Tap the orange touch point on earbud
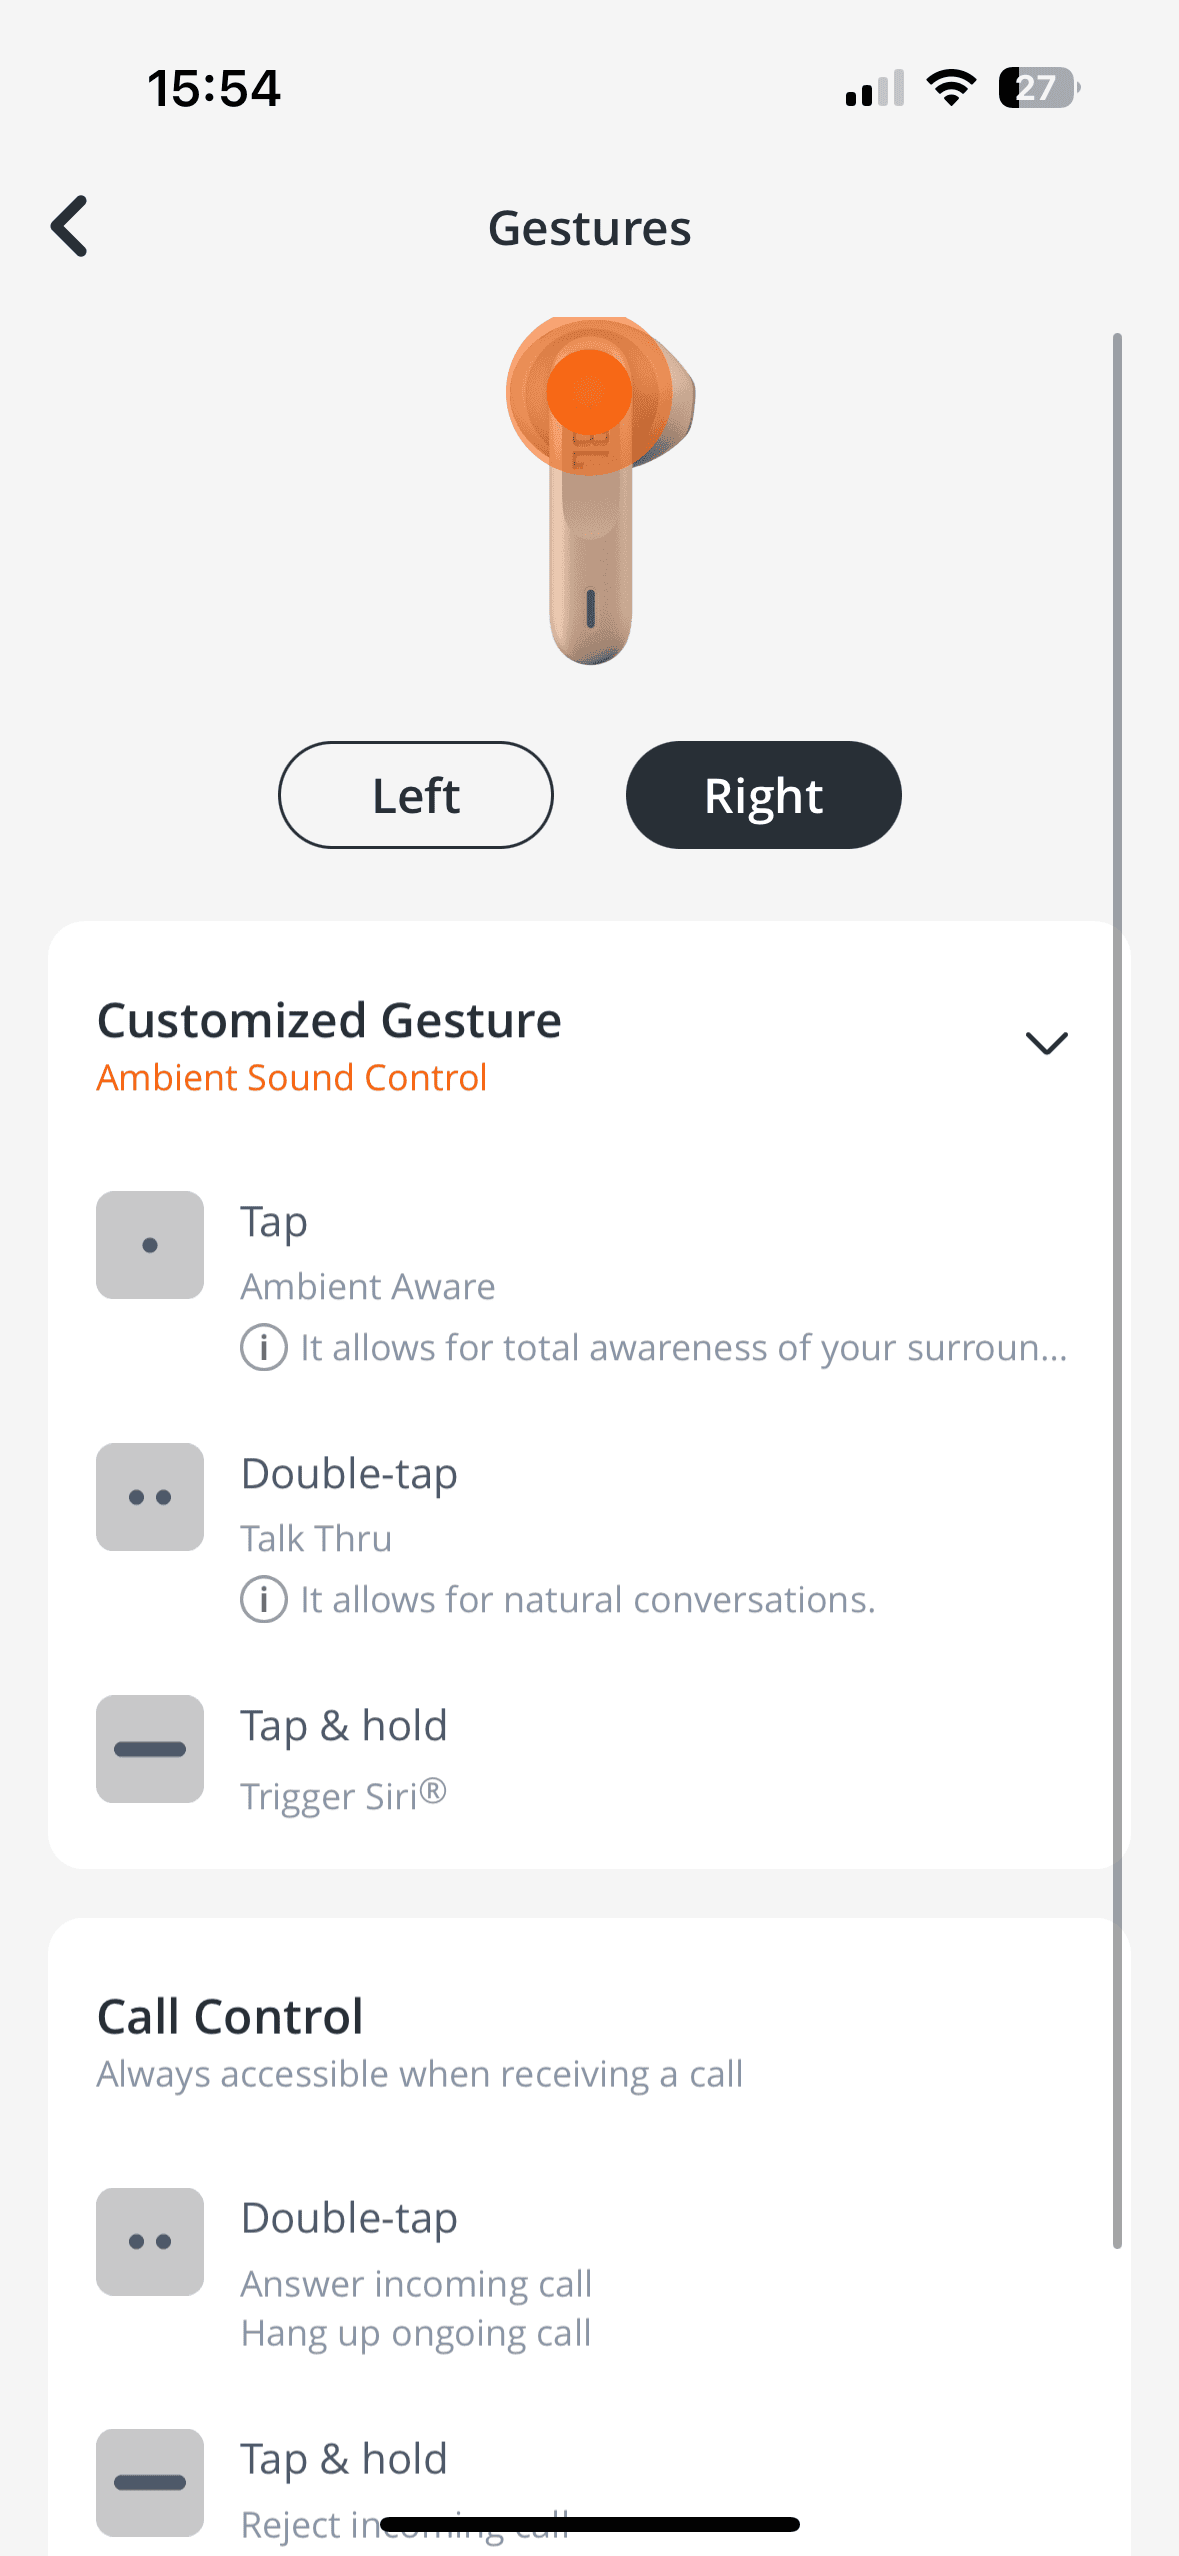The image size is (1179, 2556). 589,392
